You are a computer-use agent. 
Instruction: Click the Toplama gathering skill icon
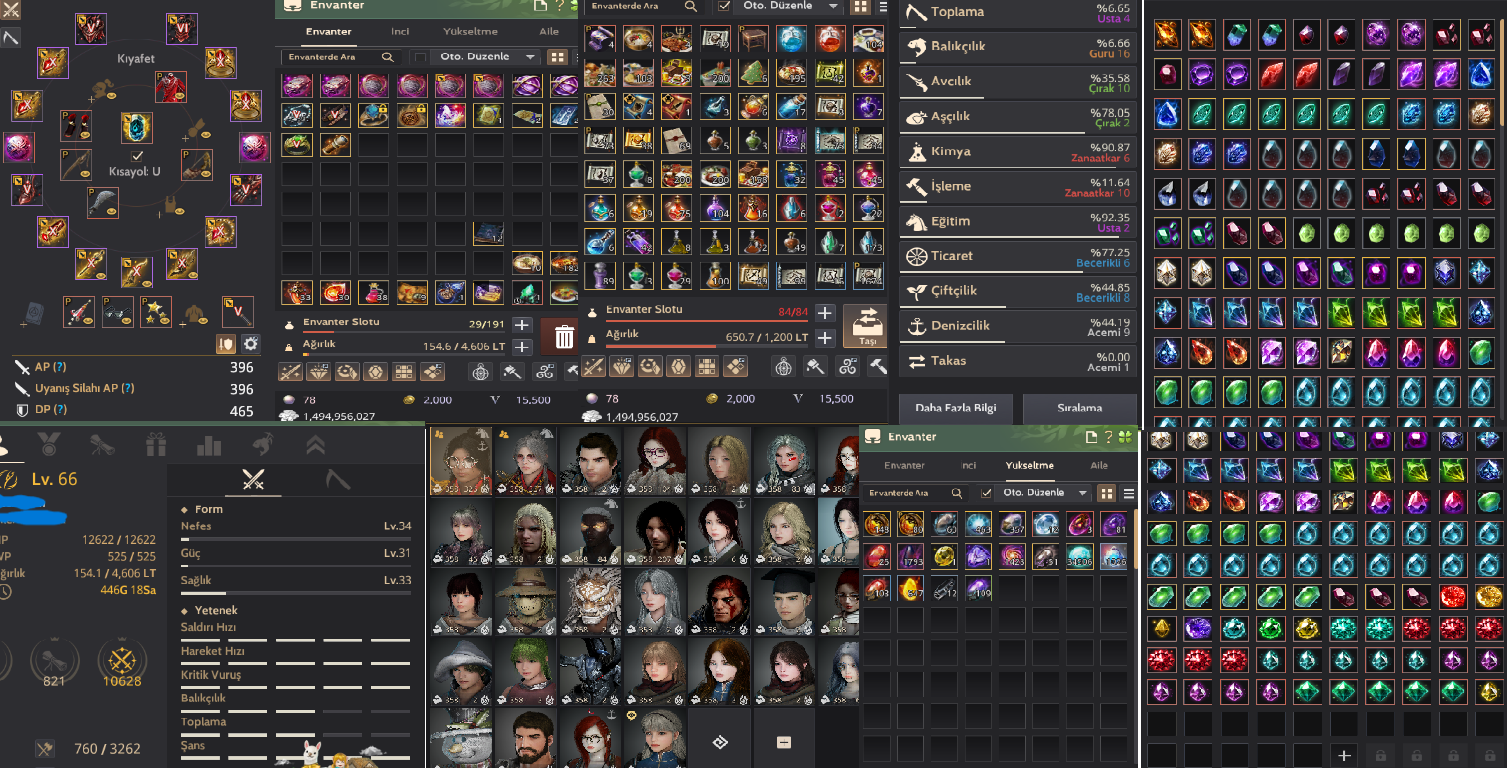915,12
